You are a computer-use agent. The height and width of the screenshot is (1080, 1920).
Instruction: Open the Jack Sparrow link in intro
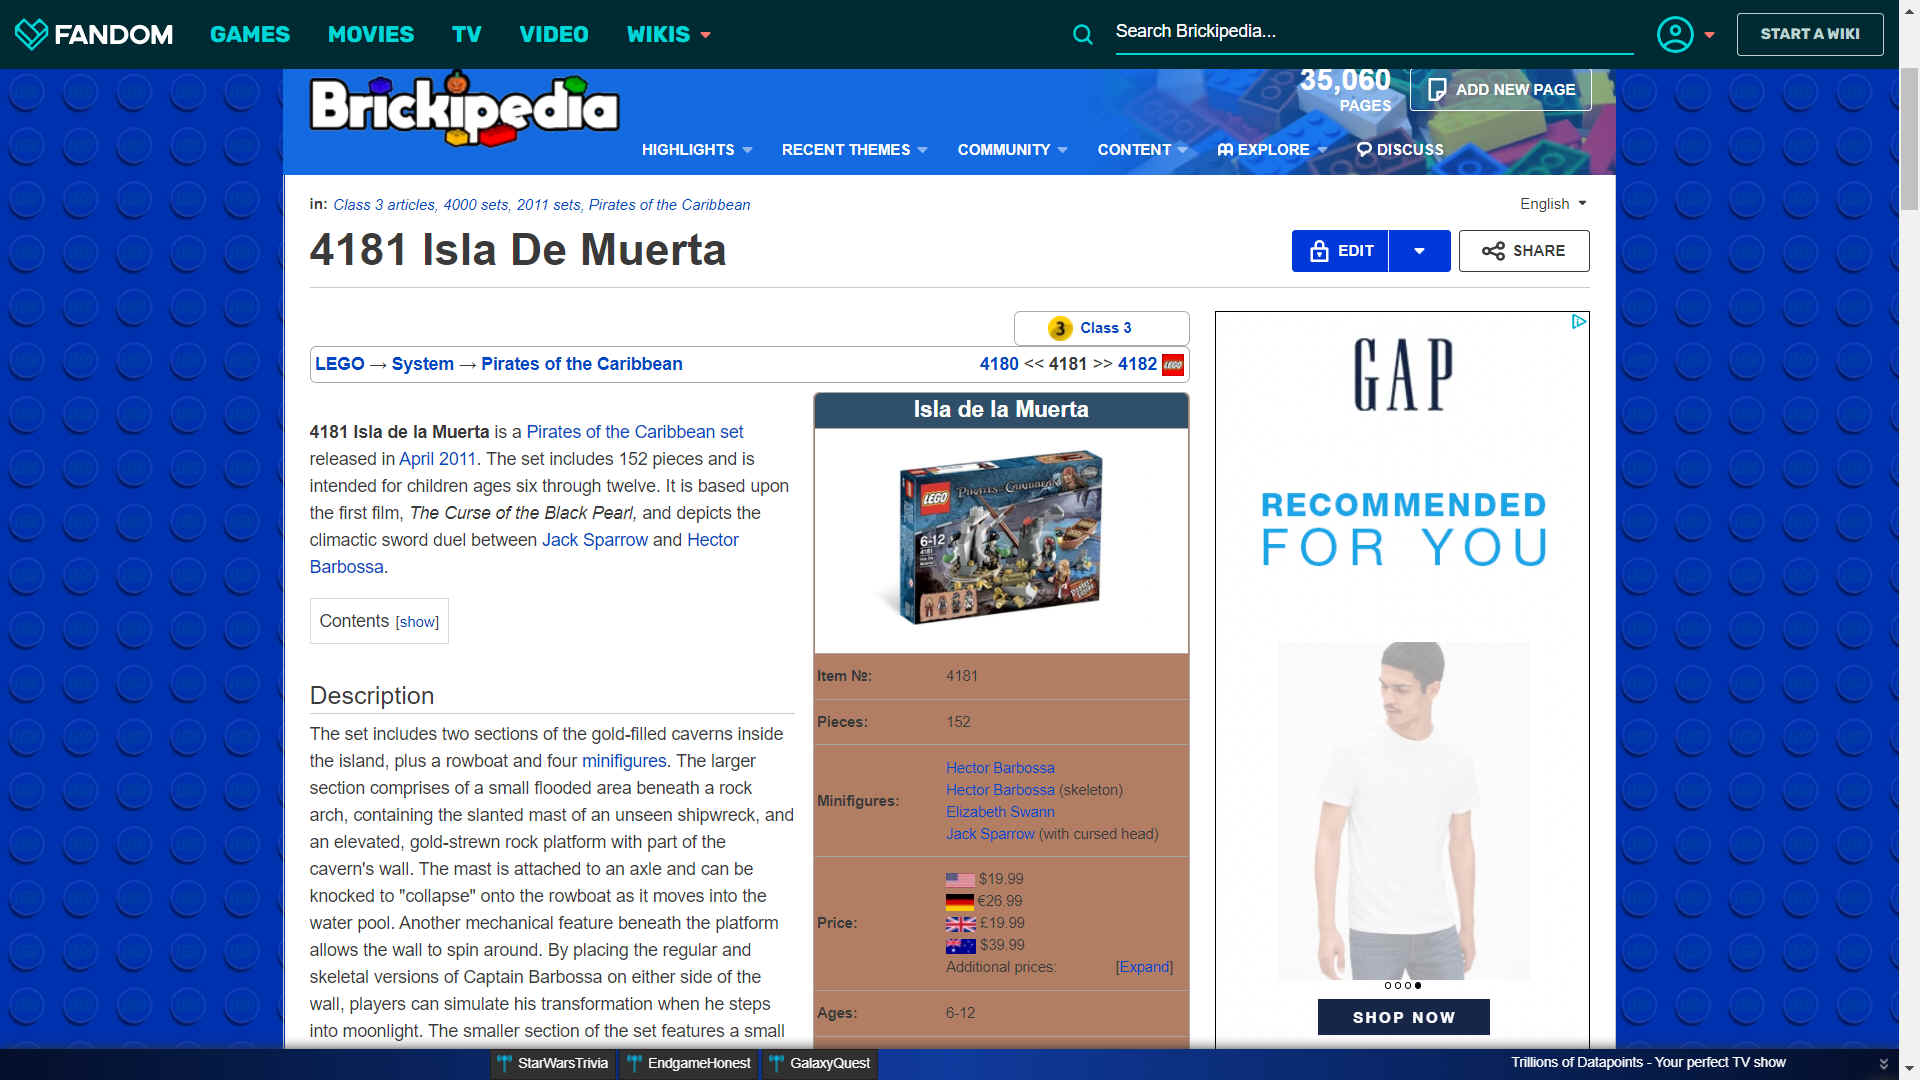tap(595, 540)
